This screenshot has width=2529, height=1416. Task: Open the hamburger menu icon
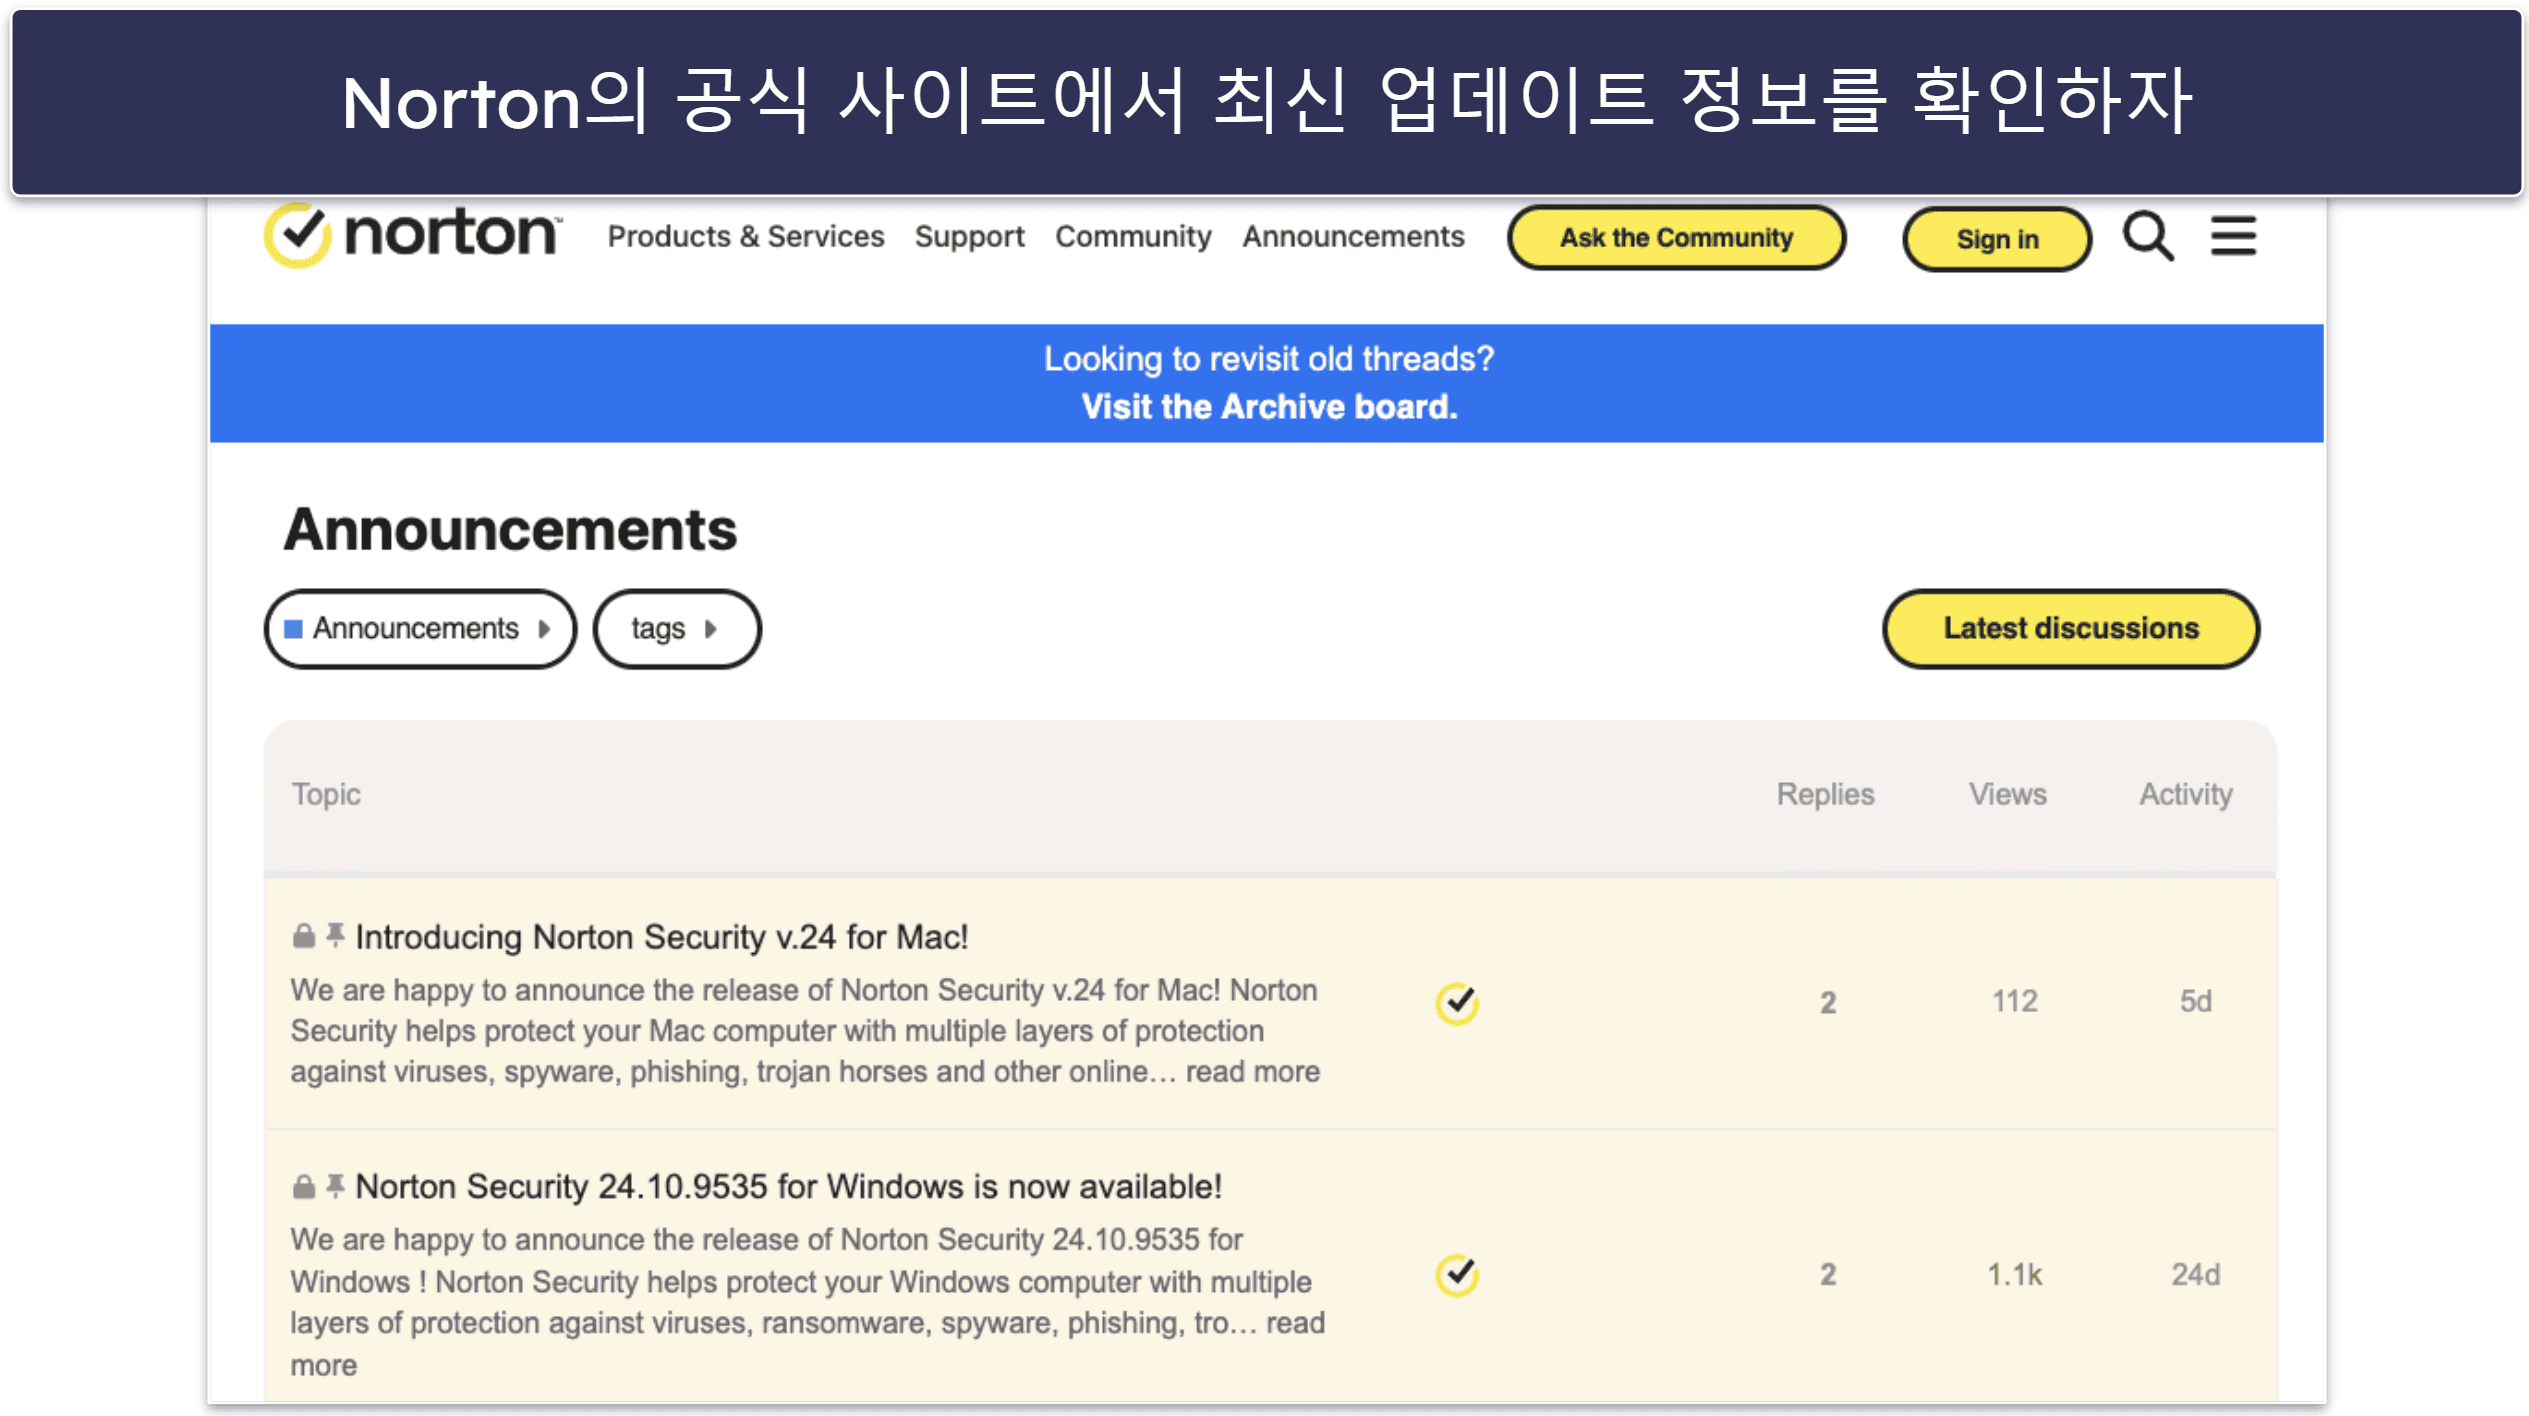point(2232,236)
